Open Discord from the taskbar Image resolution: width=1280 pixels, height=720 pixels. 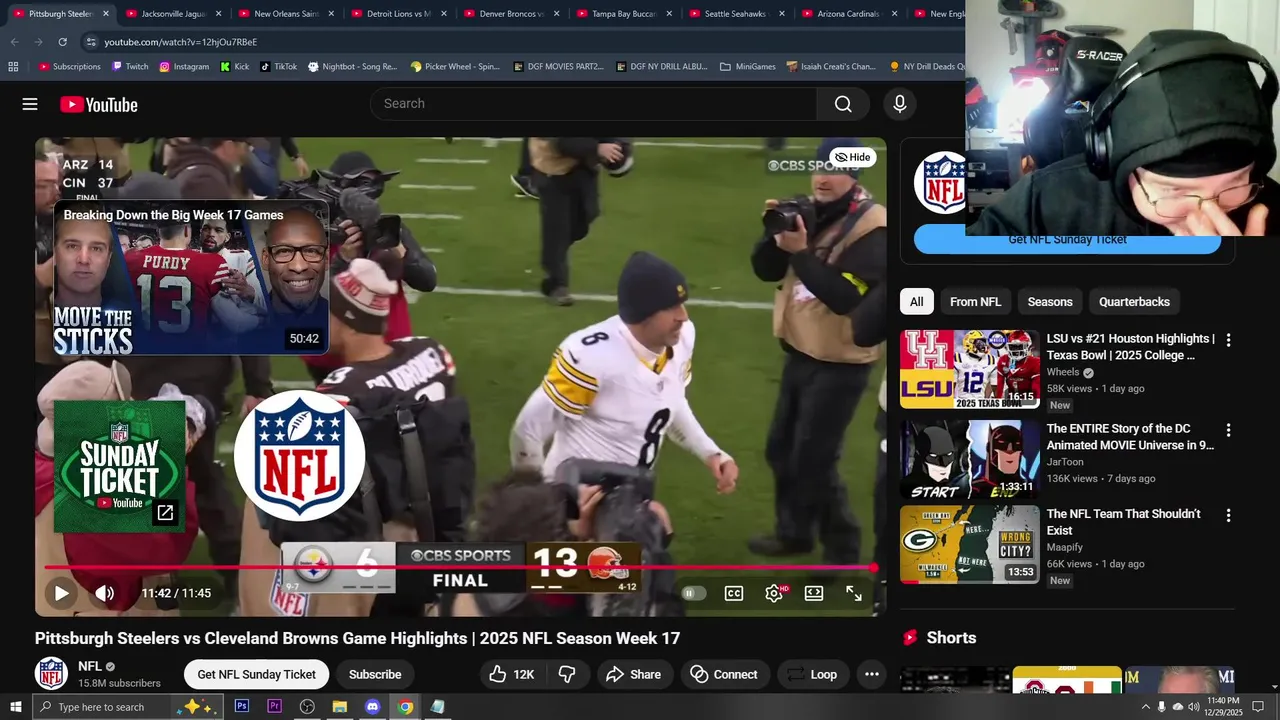tap(372, 707)
